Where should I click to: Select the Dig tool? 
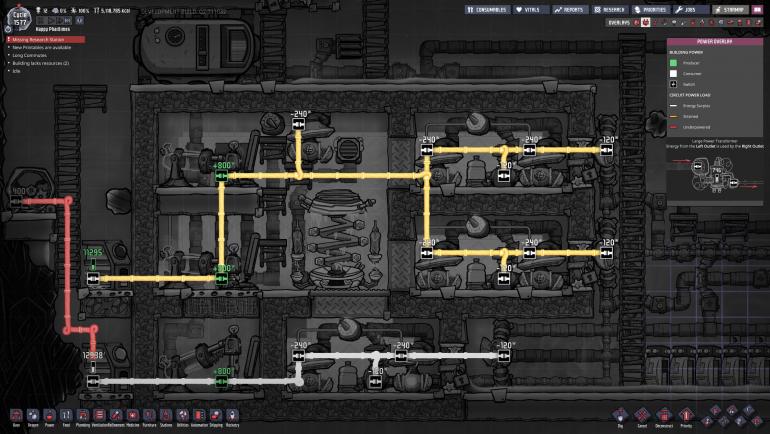pos(620,416)
